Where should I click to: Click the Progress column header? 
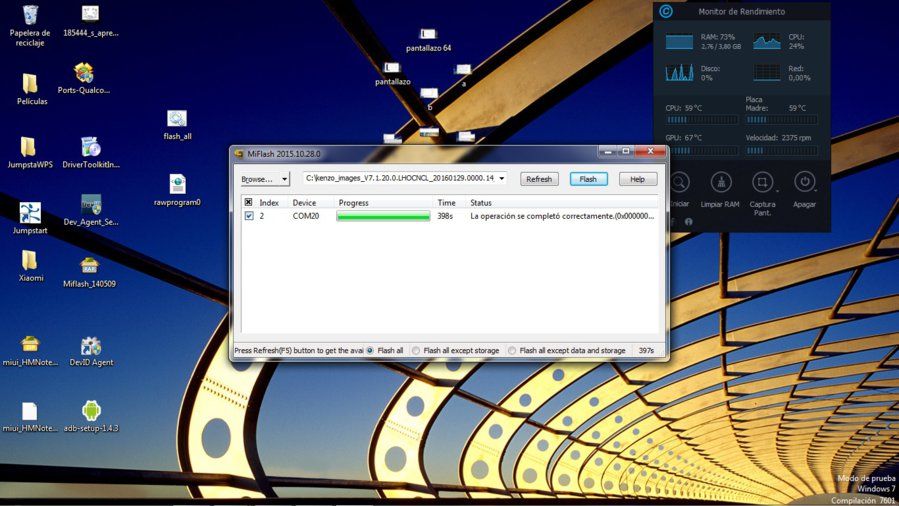(383, 203)
